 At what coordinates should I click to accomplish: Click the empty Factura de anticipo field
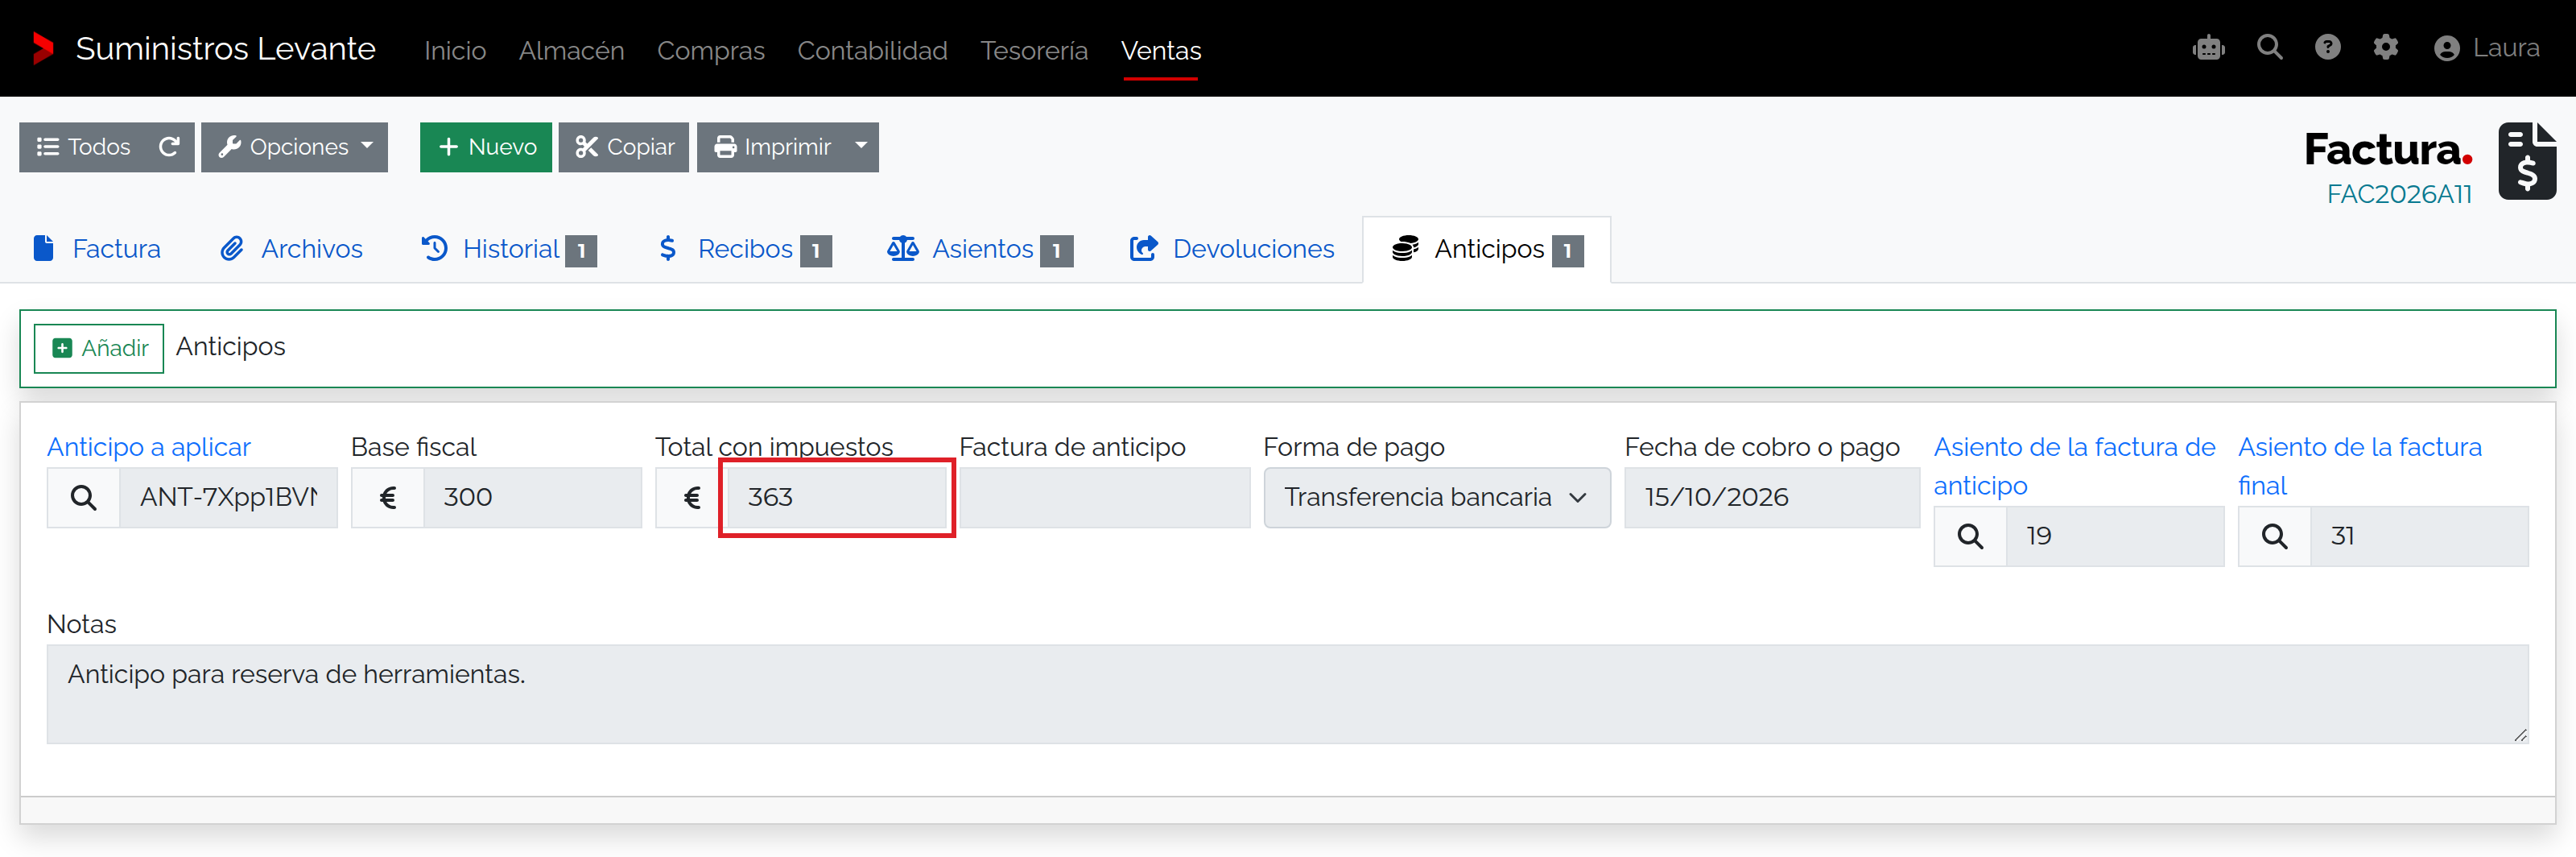[x=1105, y=497]
